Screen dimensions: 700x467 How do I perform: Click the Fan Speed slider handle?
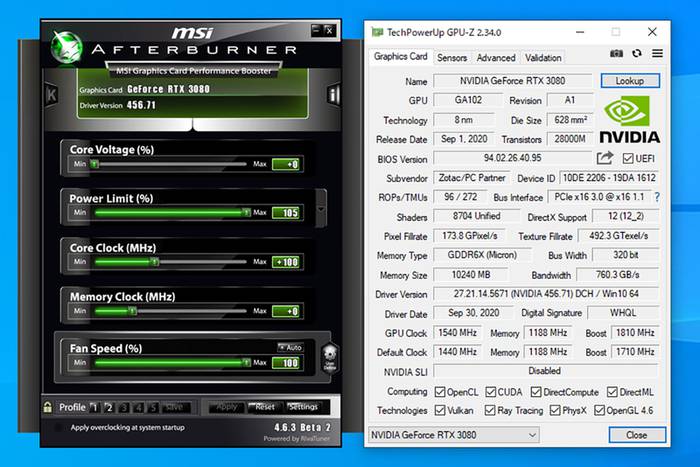coord(246,362)
